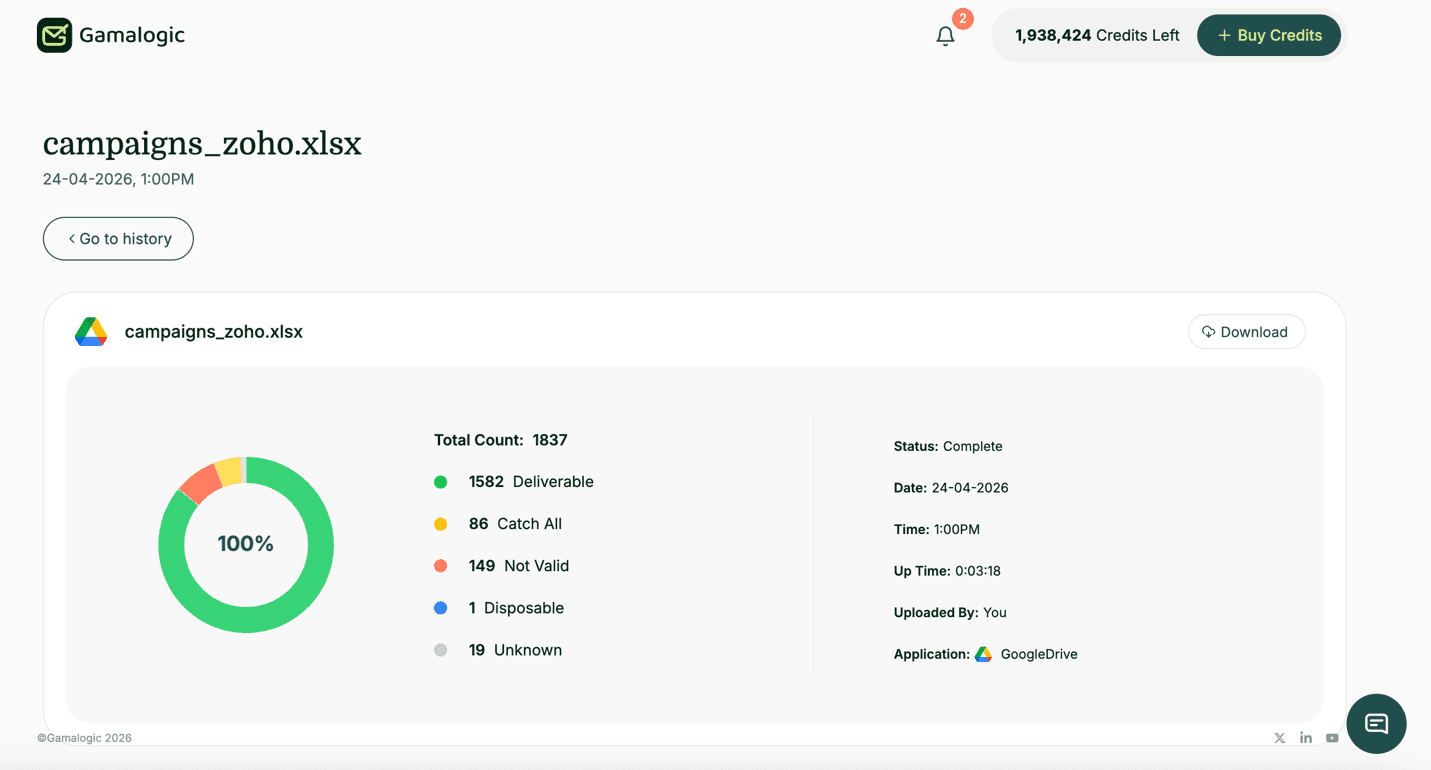This screenshot has height=770, width=1431.
Task: Open Gamalogic's YouTube channel
Action: point(1332,738)
